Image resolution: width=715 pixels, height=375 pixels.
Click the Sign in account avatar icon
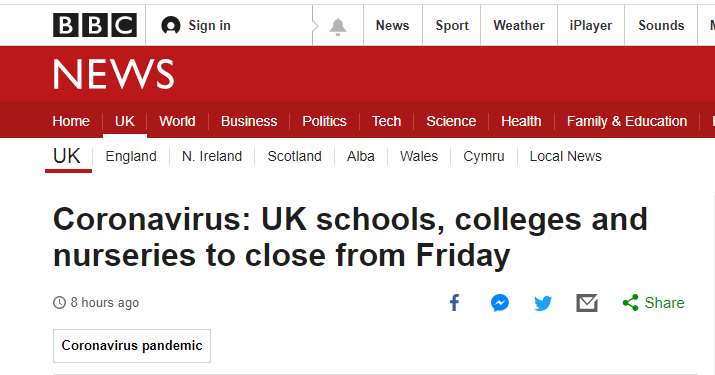[171, 26]
